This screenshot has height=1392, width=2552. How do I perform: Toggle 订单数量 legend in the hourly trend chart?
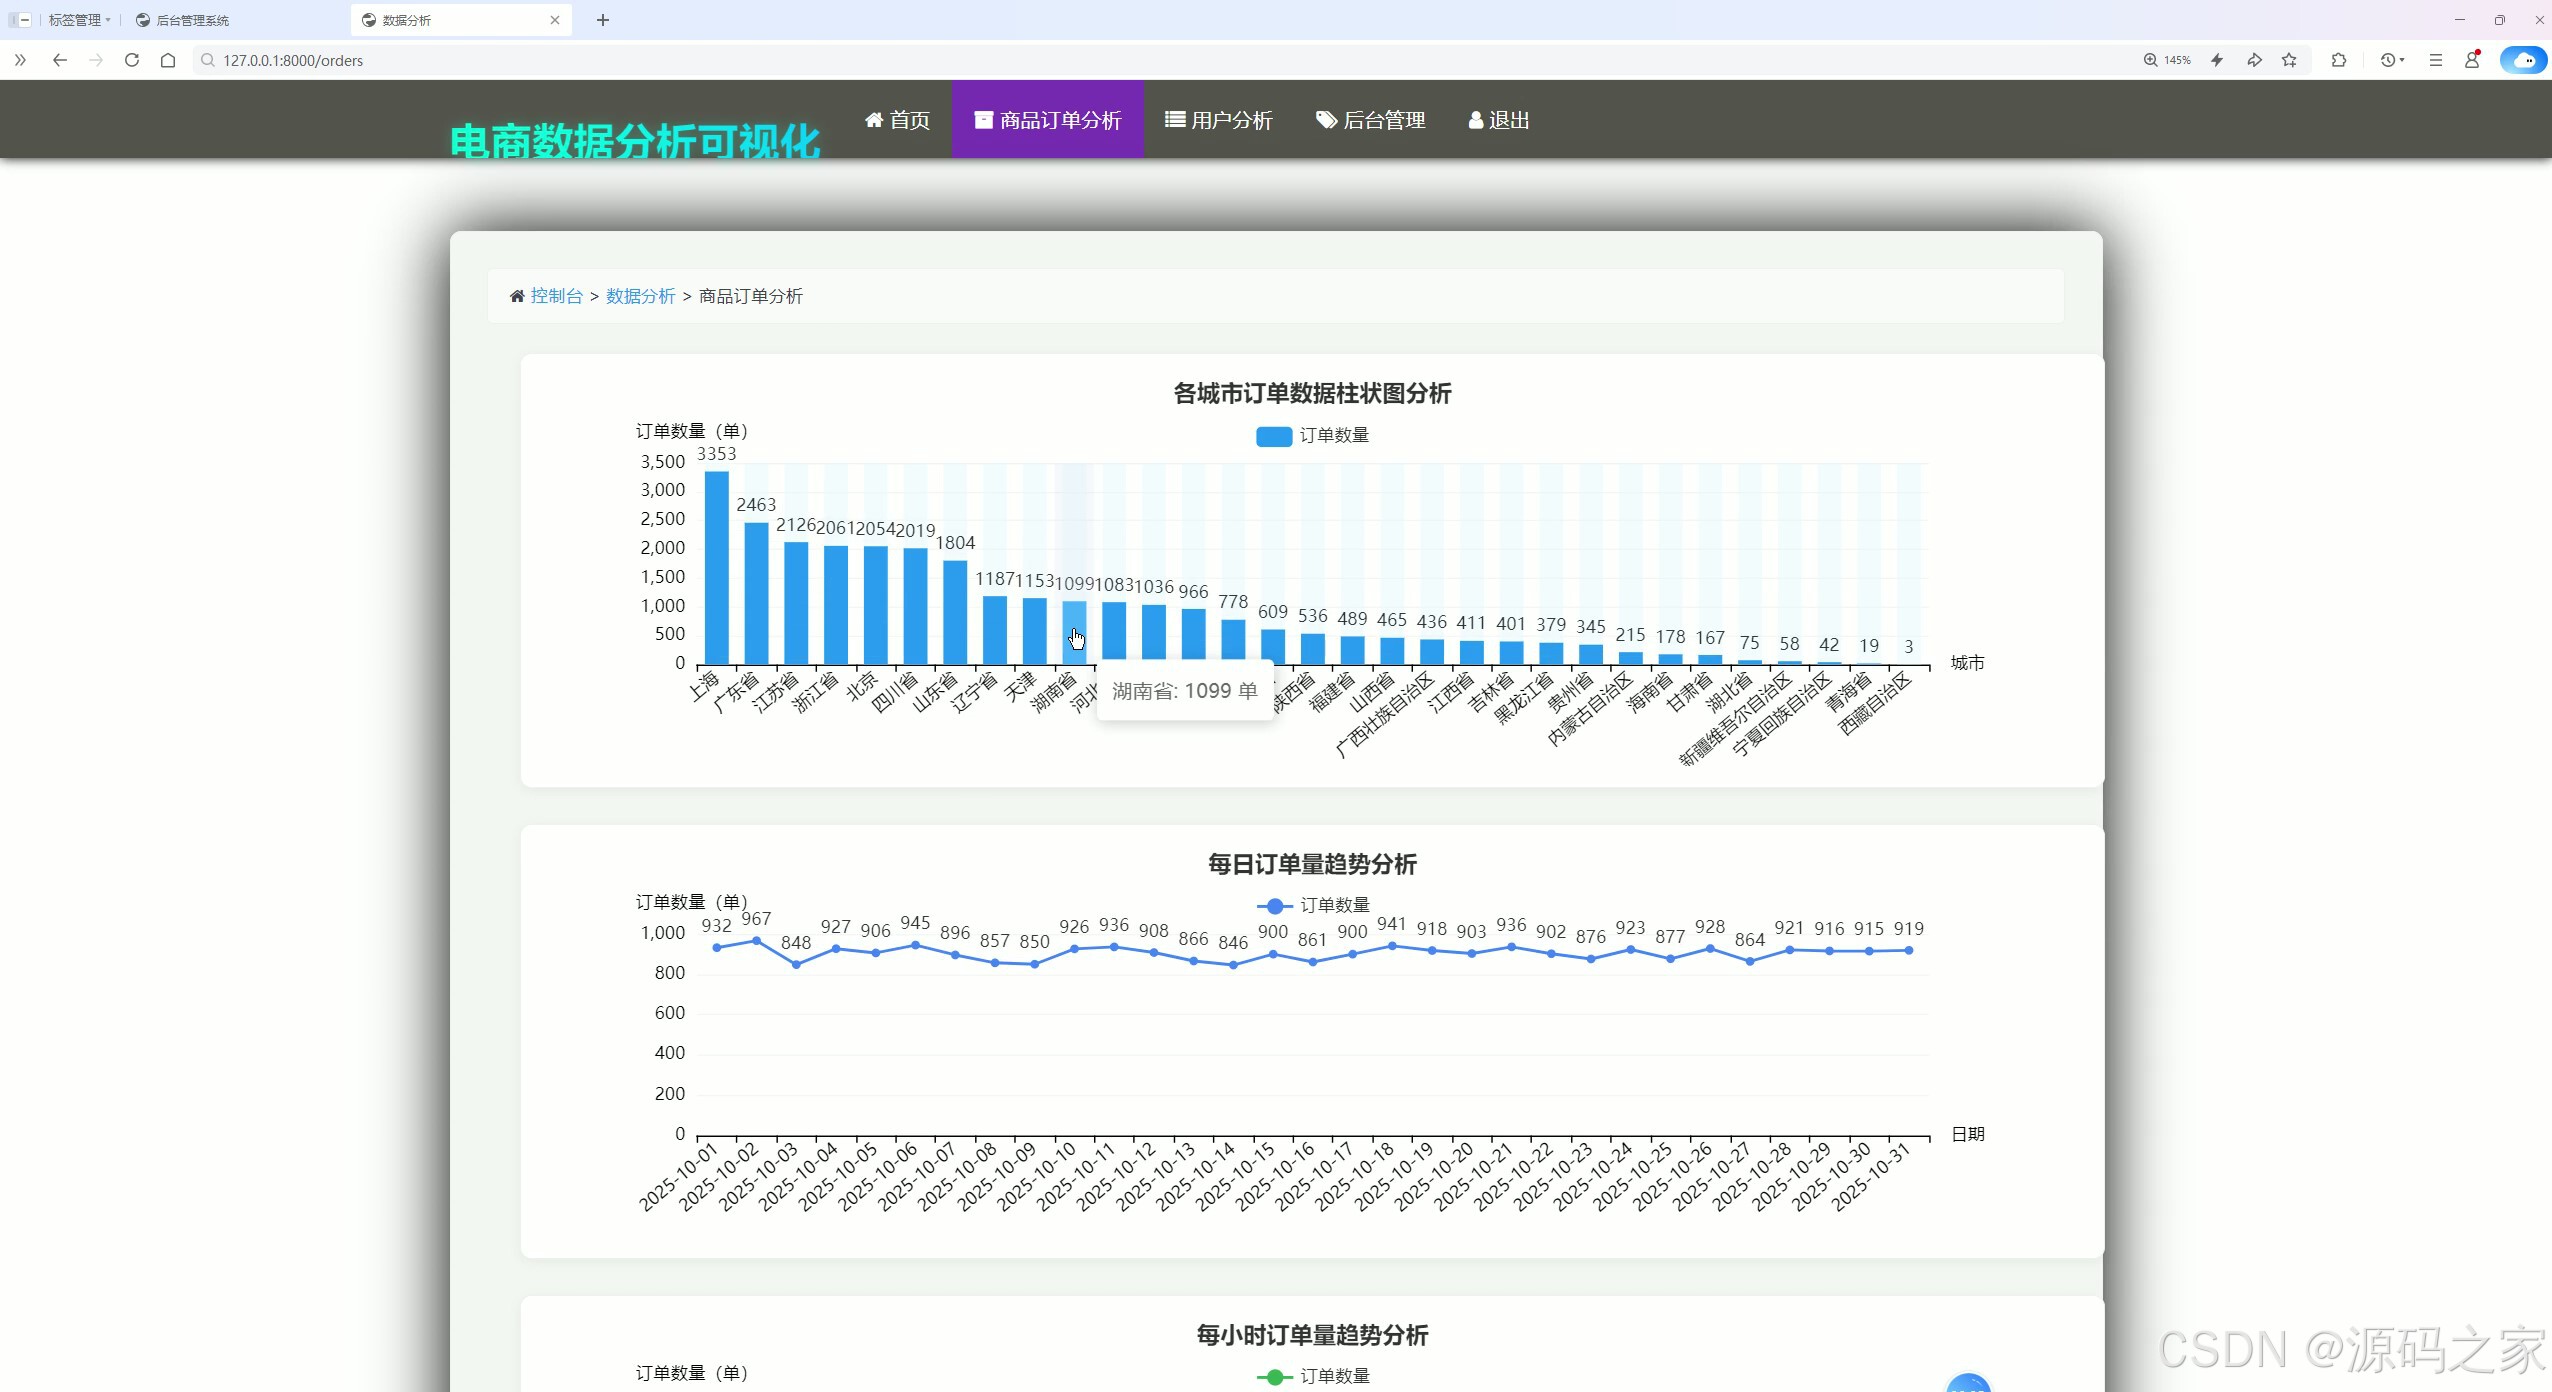coord(1312,1377)
